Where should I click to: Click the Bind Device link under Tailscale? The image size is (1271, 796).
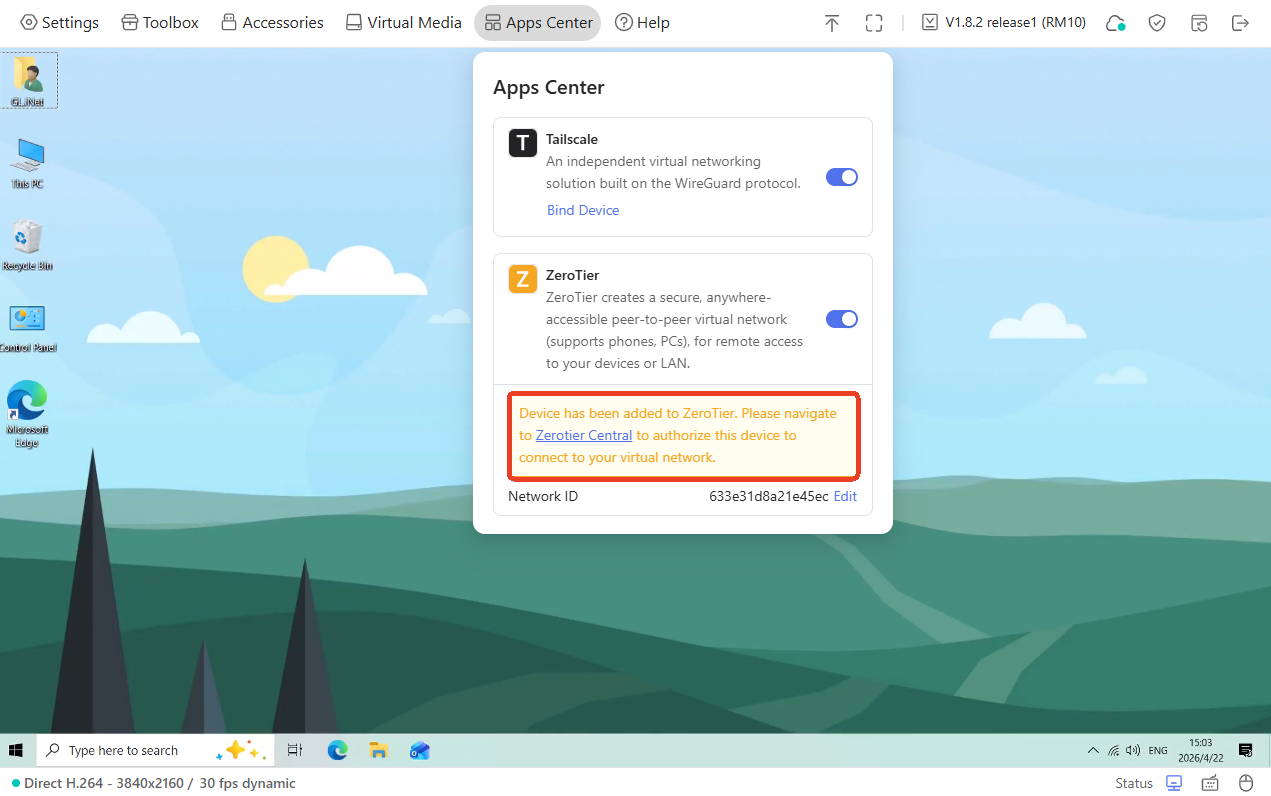[583, 210]
